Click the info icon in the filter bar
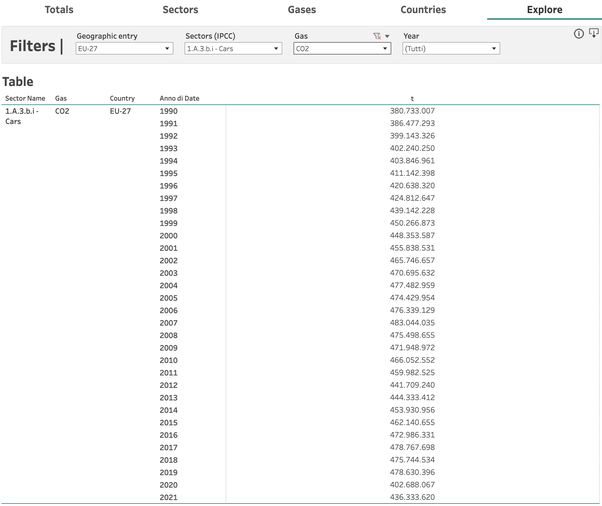The image size is (602, 506). click(x=578, y=34)
